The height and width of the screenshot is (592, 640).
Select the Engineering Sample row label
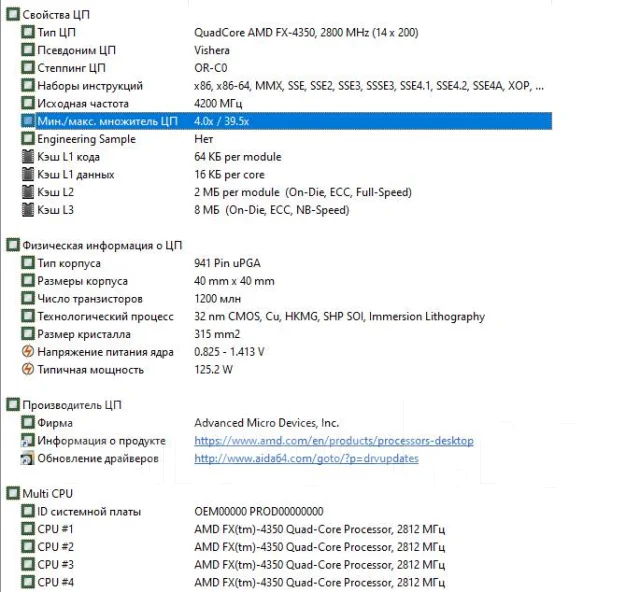click(87, 139)
